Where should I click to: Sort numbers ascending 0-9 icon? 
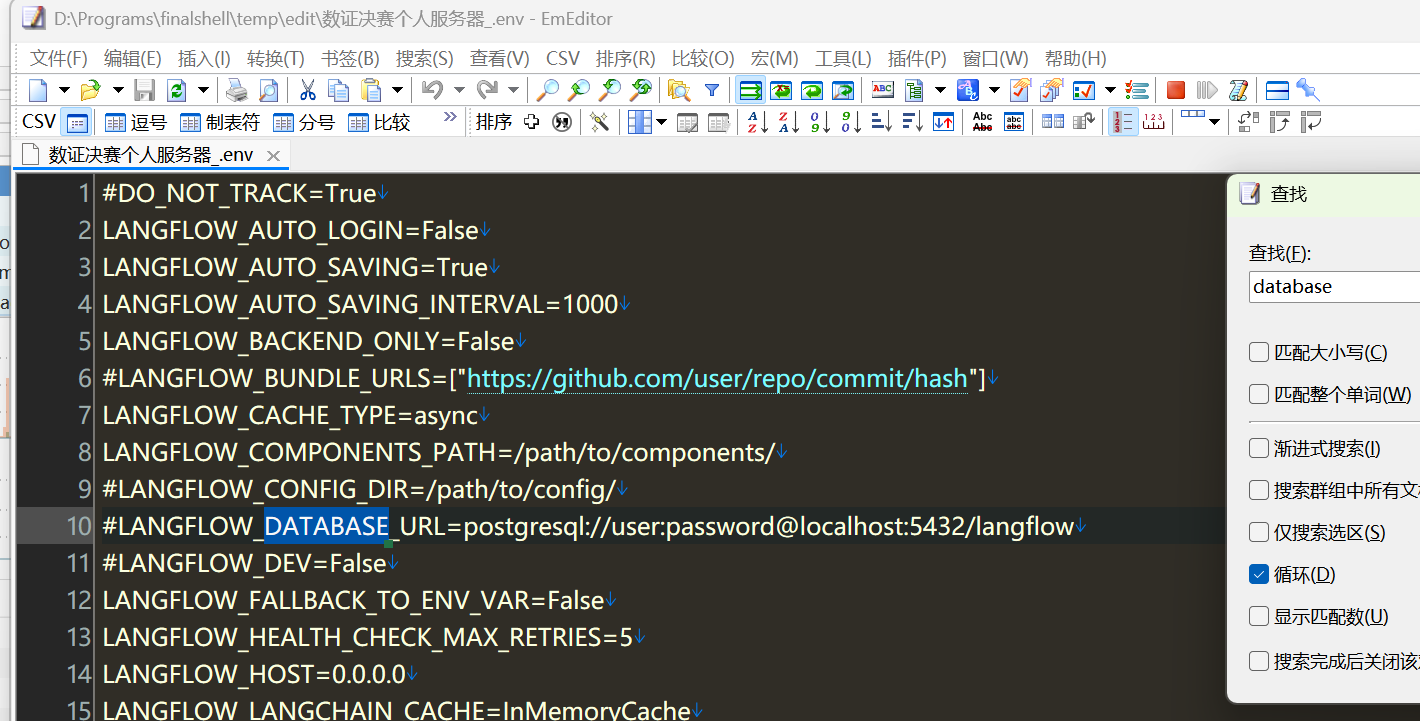[820, 122]
